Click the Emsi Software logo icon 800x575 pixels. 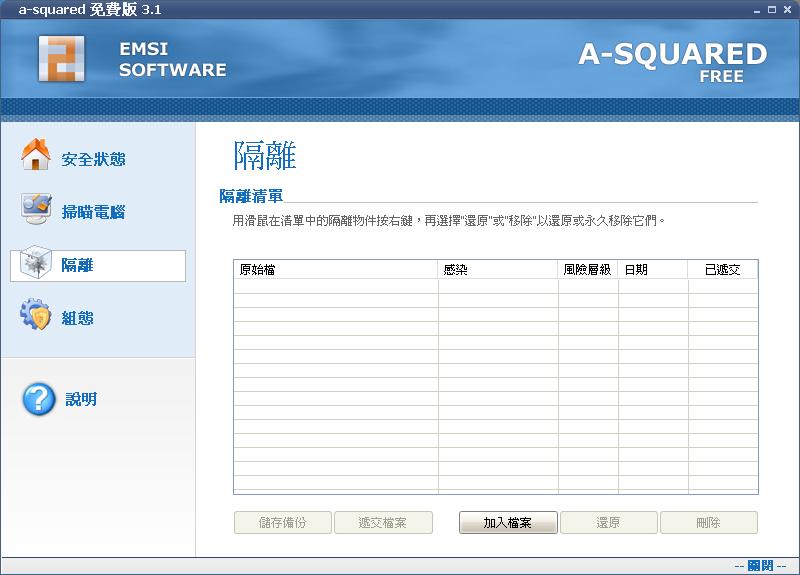click(x=61, y=59)
